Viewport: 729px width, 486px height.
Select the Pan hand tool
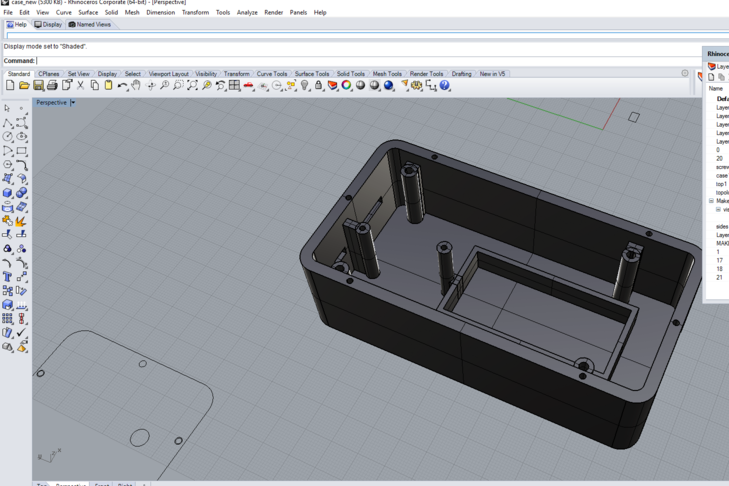136,85
